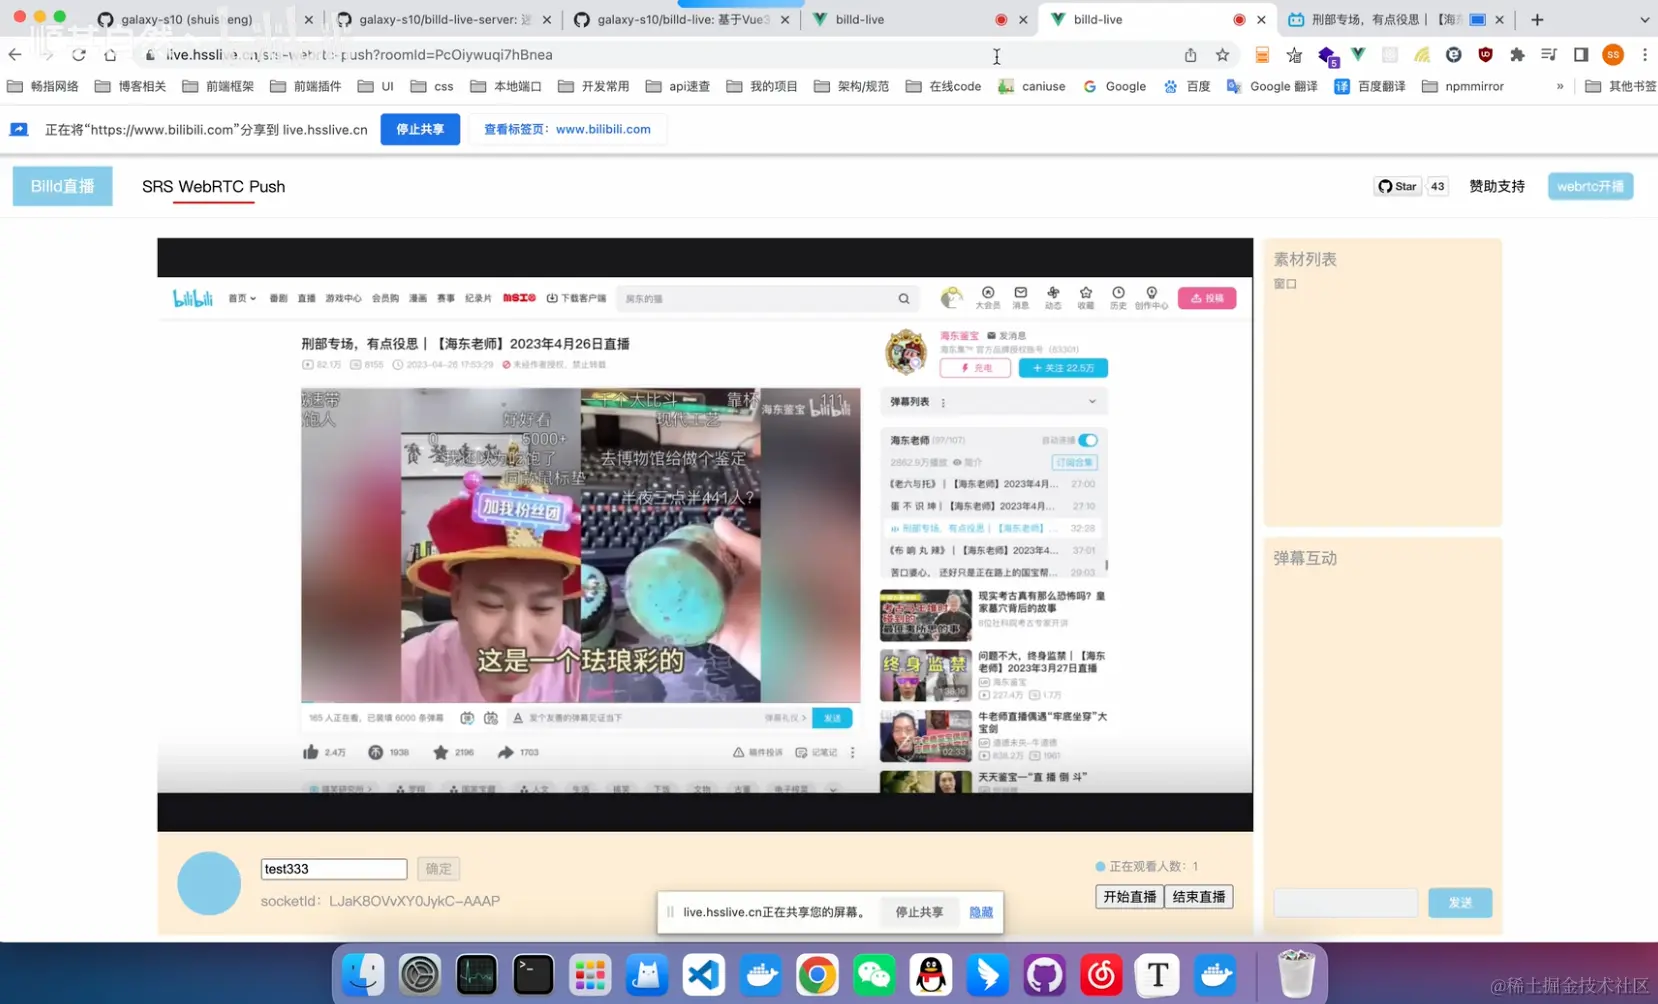Send the danmu with 发送 button
Image resolution: width=1658 pixels, height=1004 pixels.
click(1460, 903)
